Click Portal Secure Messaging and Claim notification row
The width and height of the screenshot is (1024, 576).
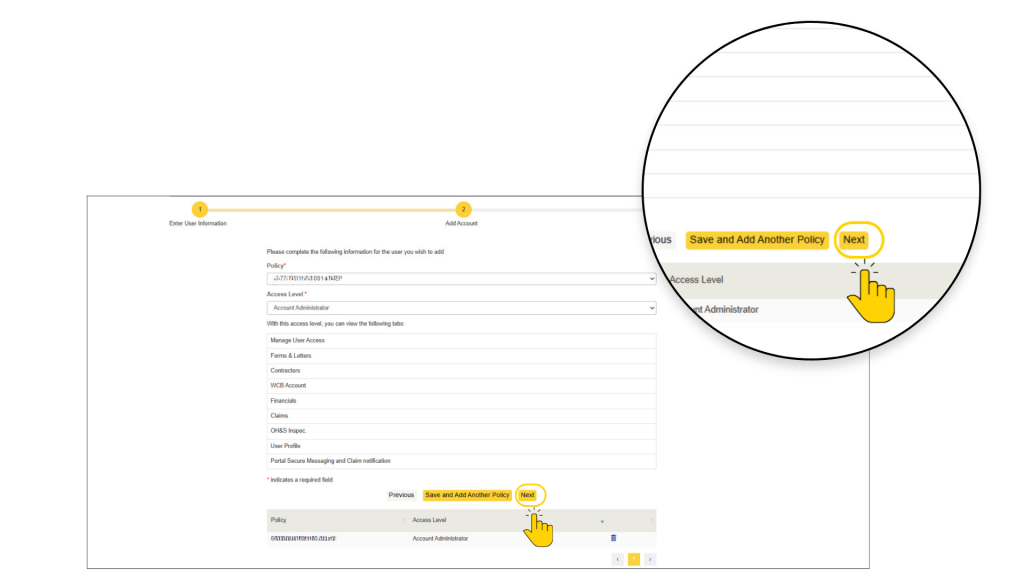[461, 460]
